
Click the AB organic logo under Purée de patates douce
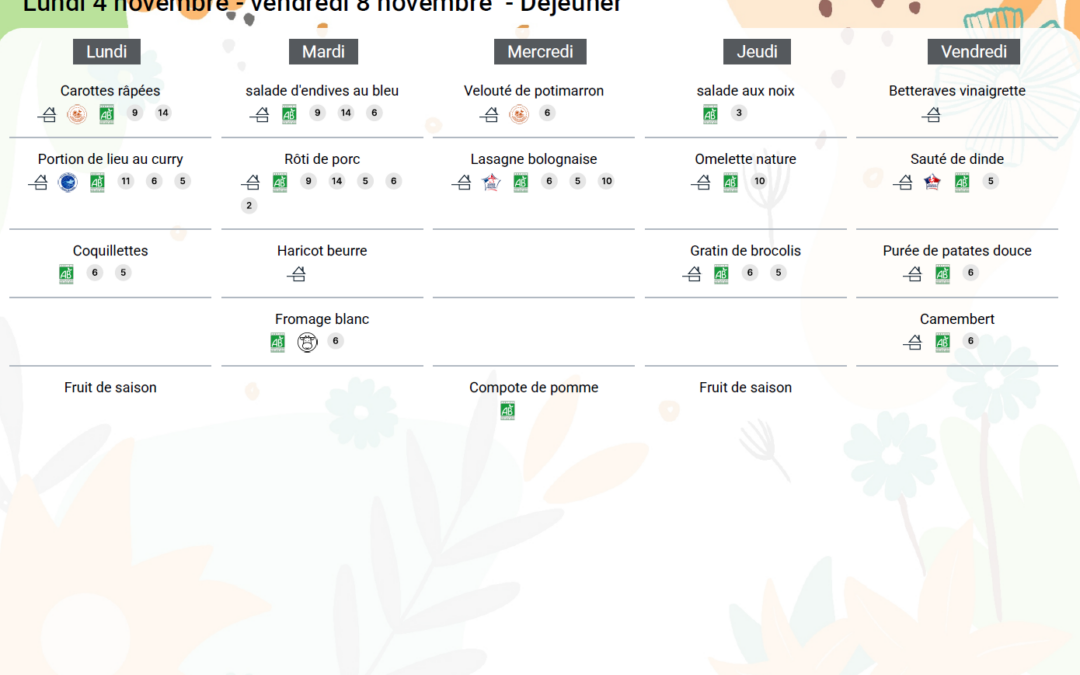pos(943,273)
